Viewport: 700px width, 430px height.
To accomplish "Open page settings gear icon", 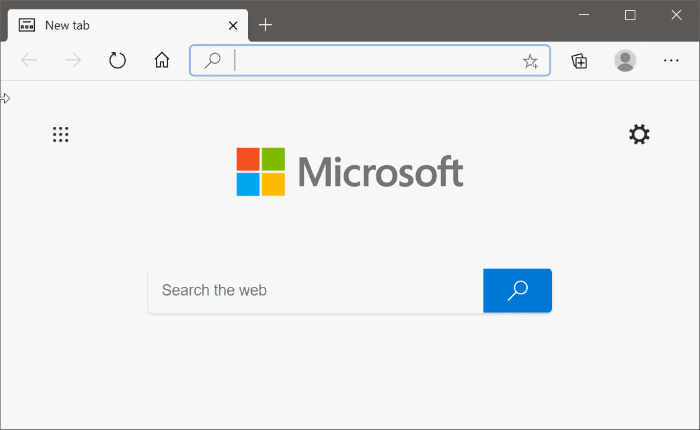I will pos(639,134).
